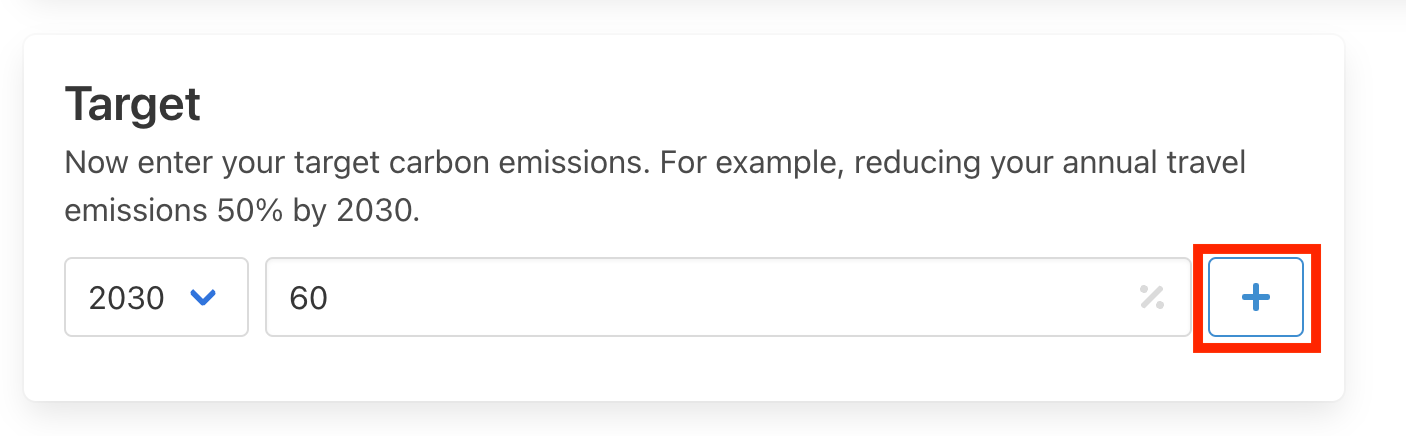The image size is (1406, 436).
Task: Select the 2030 year value
Action: point(127,298)
